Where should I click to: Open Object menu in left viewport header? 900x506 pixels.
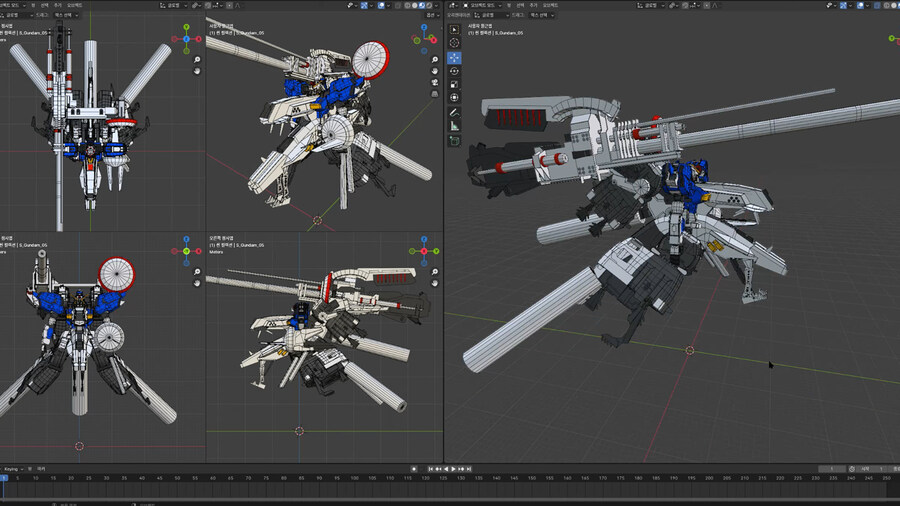tap(75, 5)
